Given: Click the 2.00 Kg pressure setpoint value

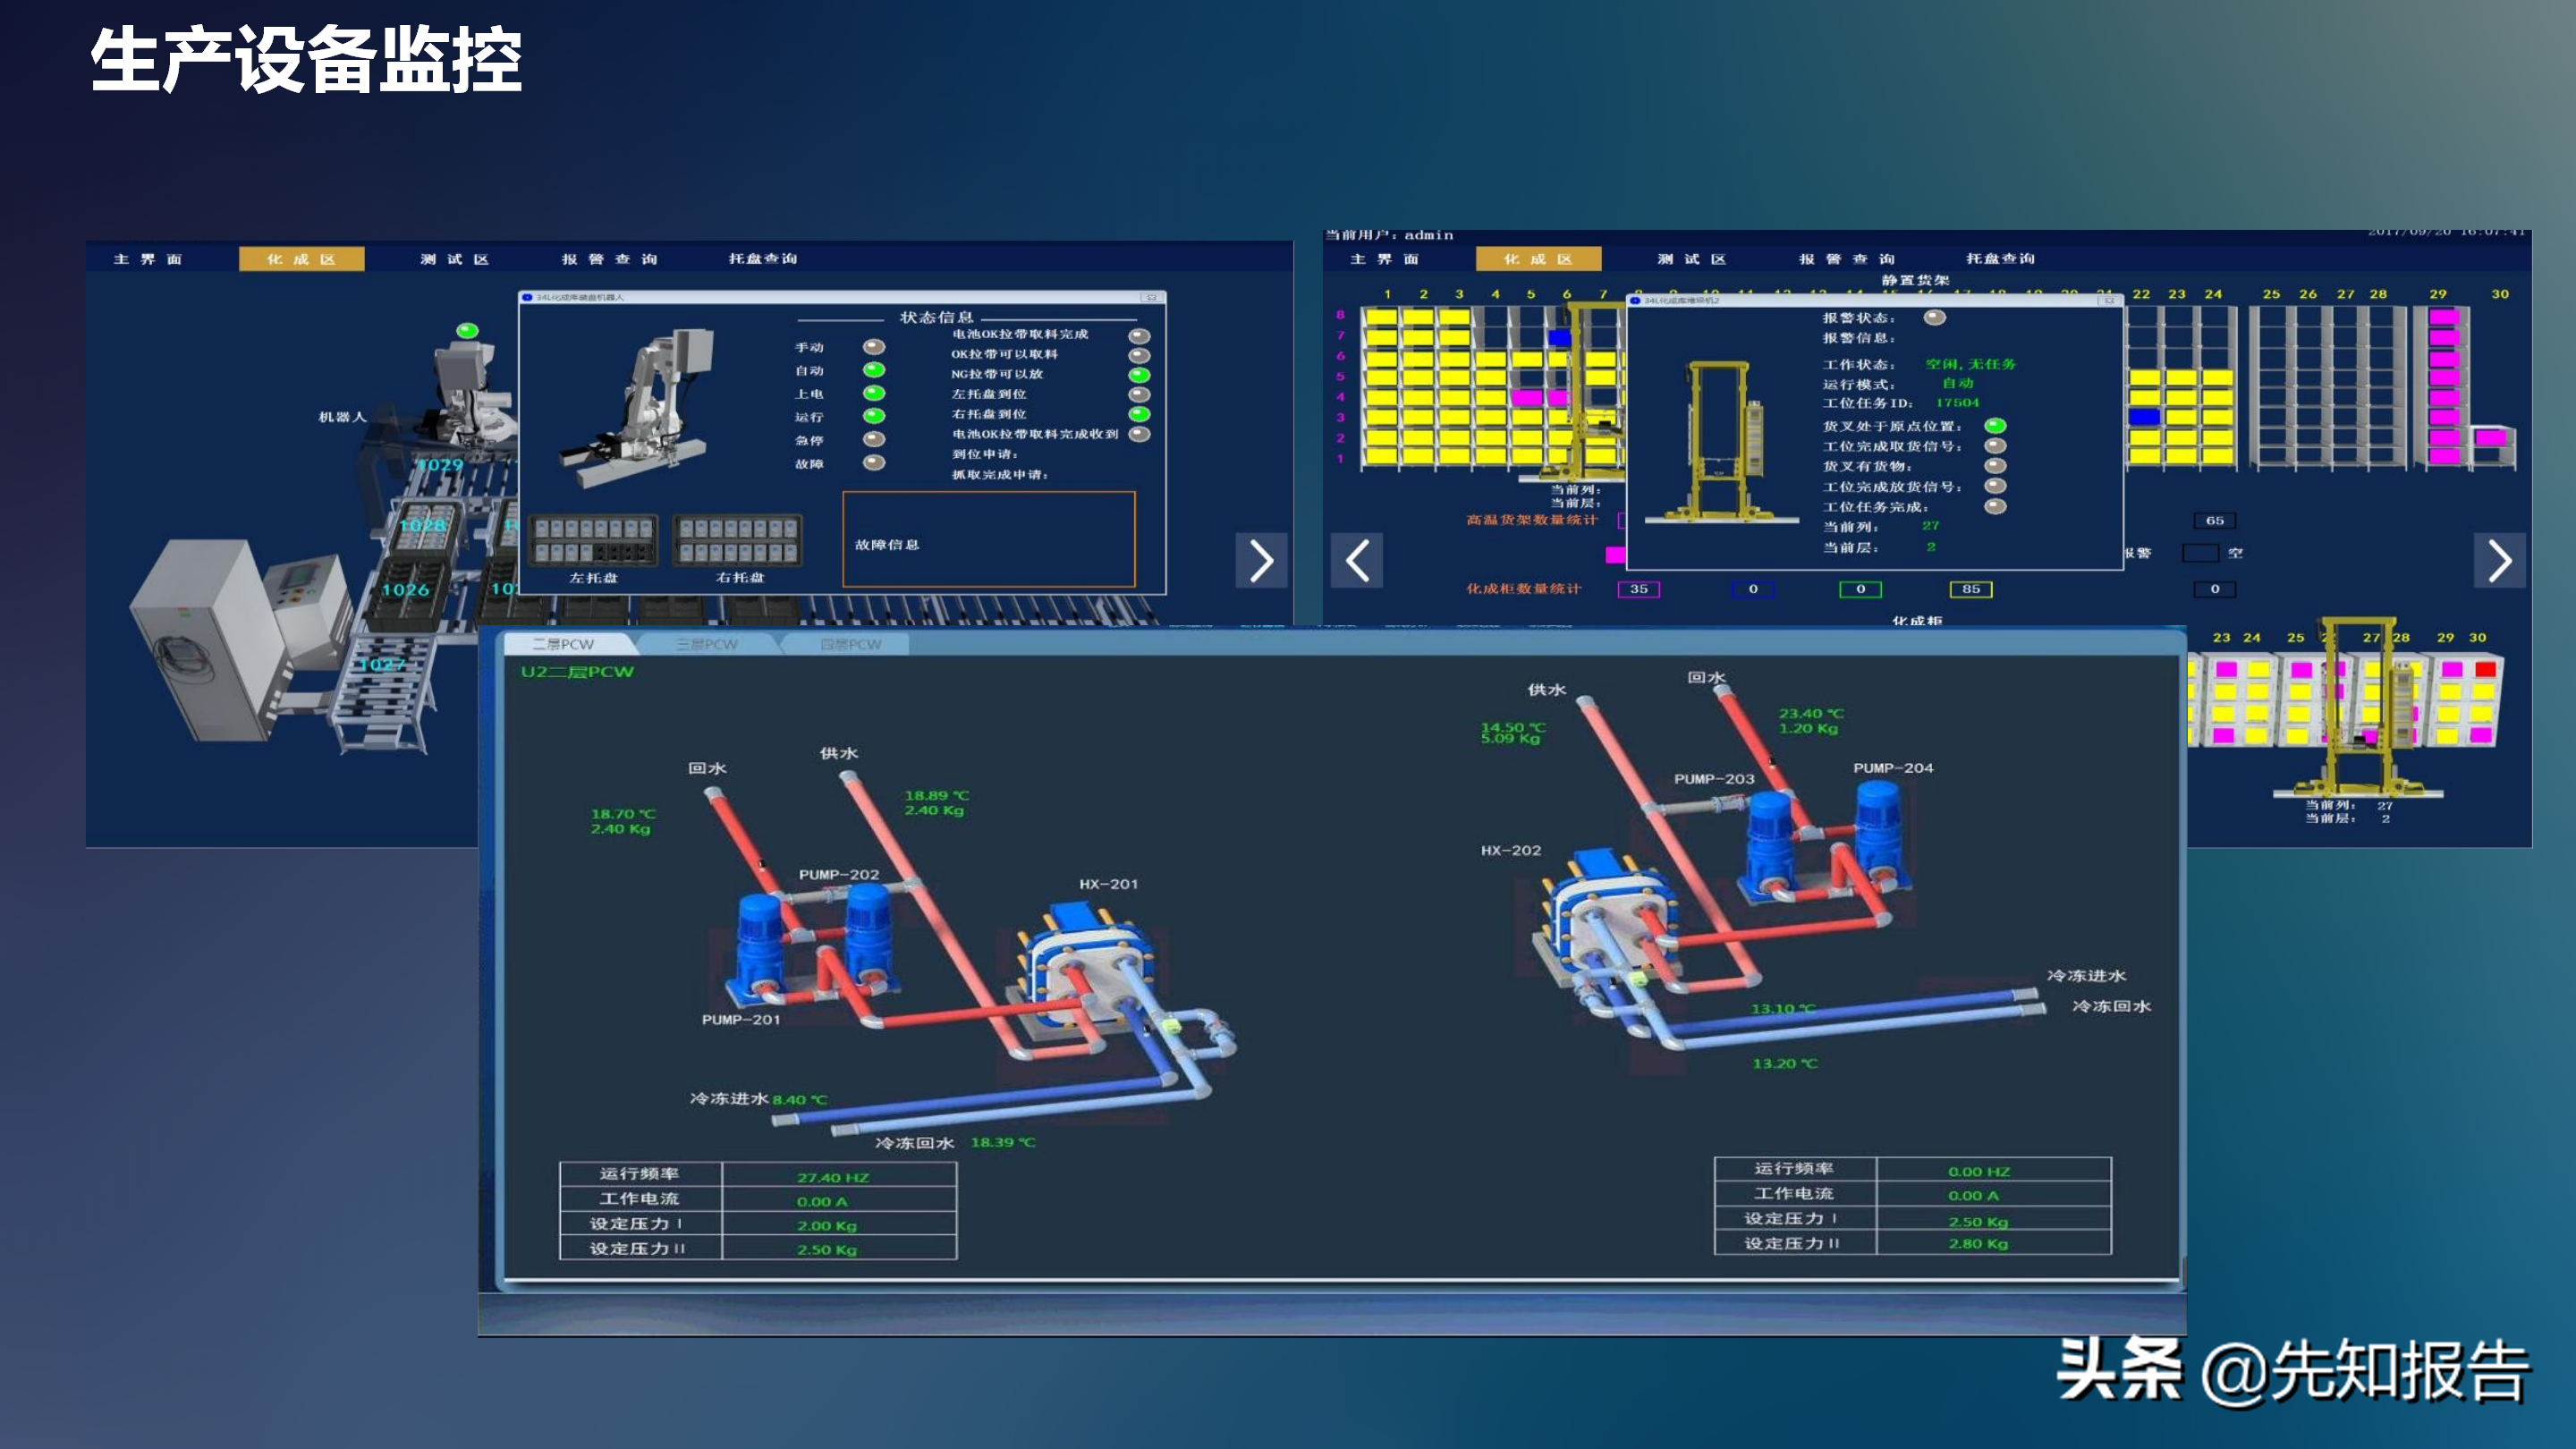Looking at the screenshot, I should [827, 1226].
